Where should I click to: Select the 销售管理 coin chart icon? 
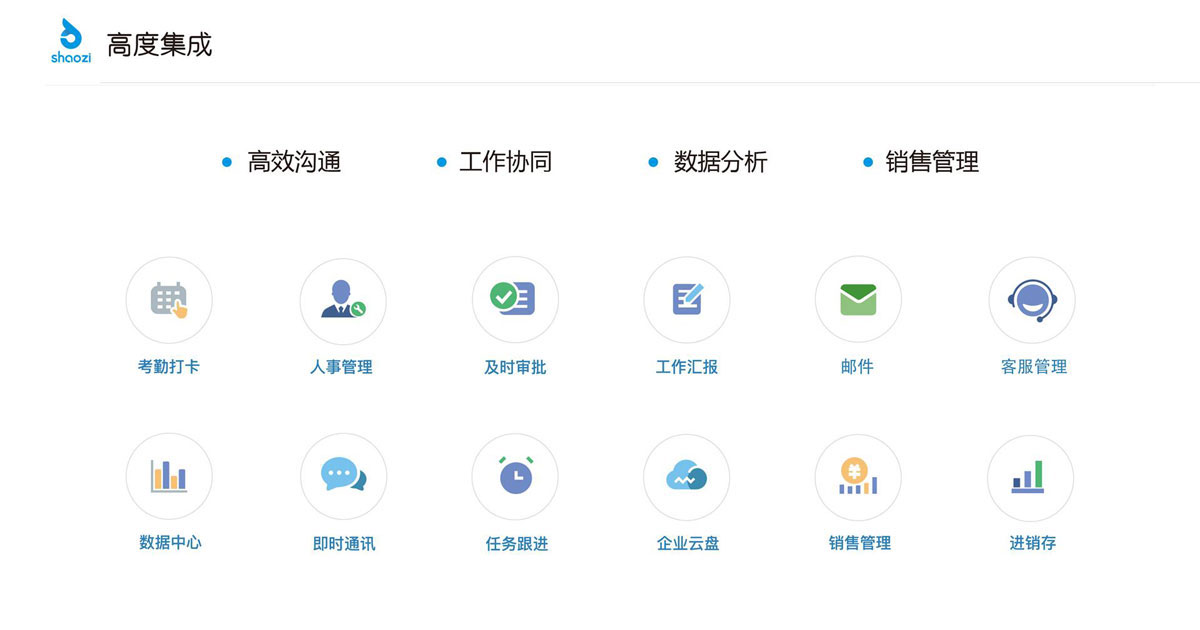coord(858,476)
